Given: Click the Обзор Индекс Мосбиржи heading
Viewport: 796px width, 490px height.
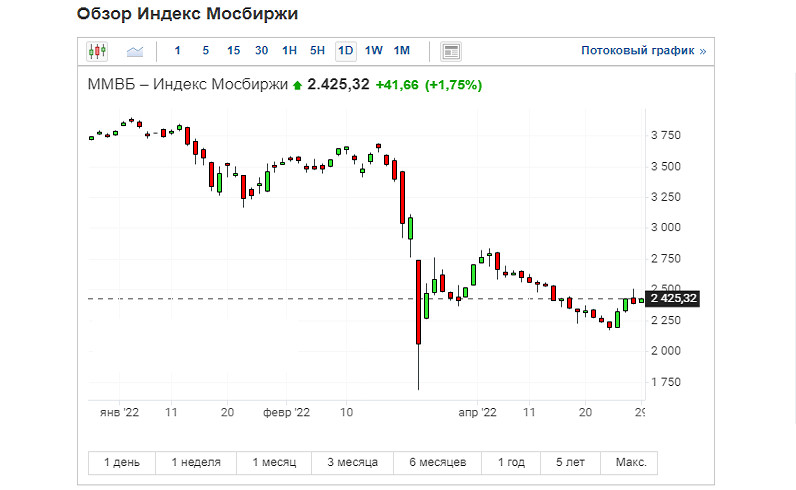Looking at the screenshot, I should [187, 14].
